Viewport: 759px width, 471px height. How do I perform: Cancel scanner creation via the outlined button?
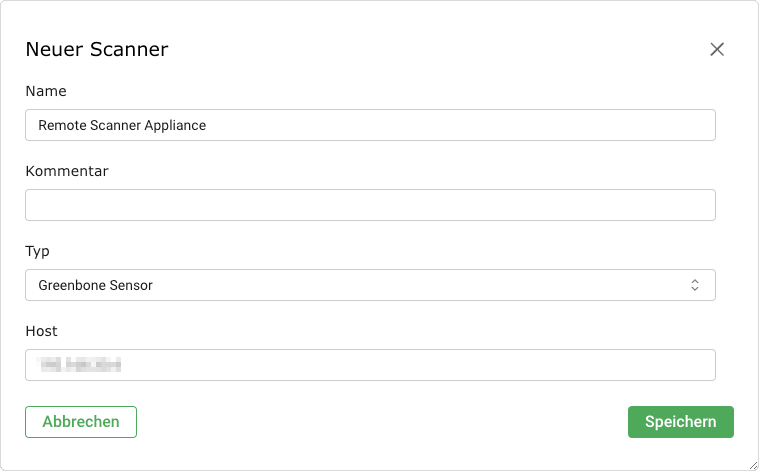pos(81,422)
